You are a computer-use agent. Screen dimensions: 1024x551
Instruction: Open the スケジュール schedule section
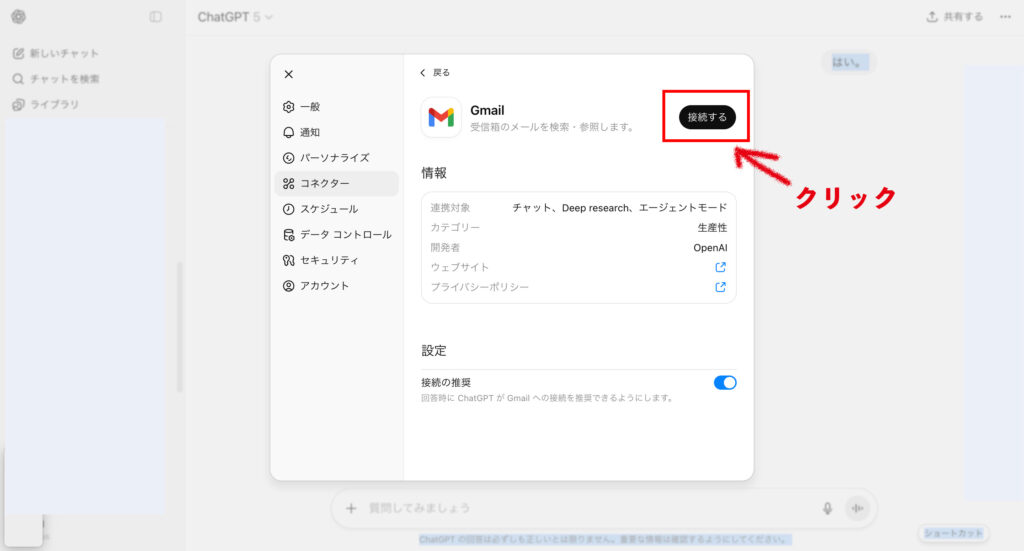(x=328, y=209)
